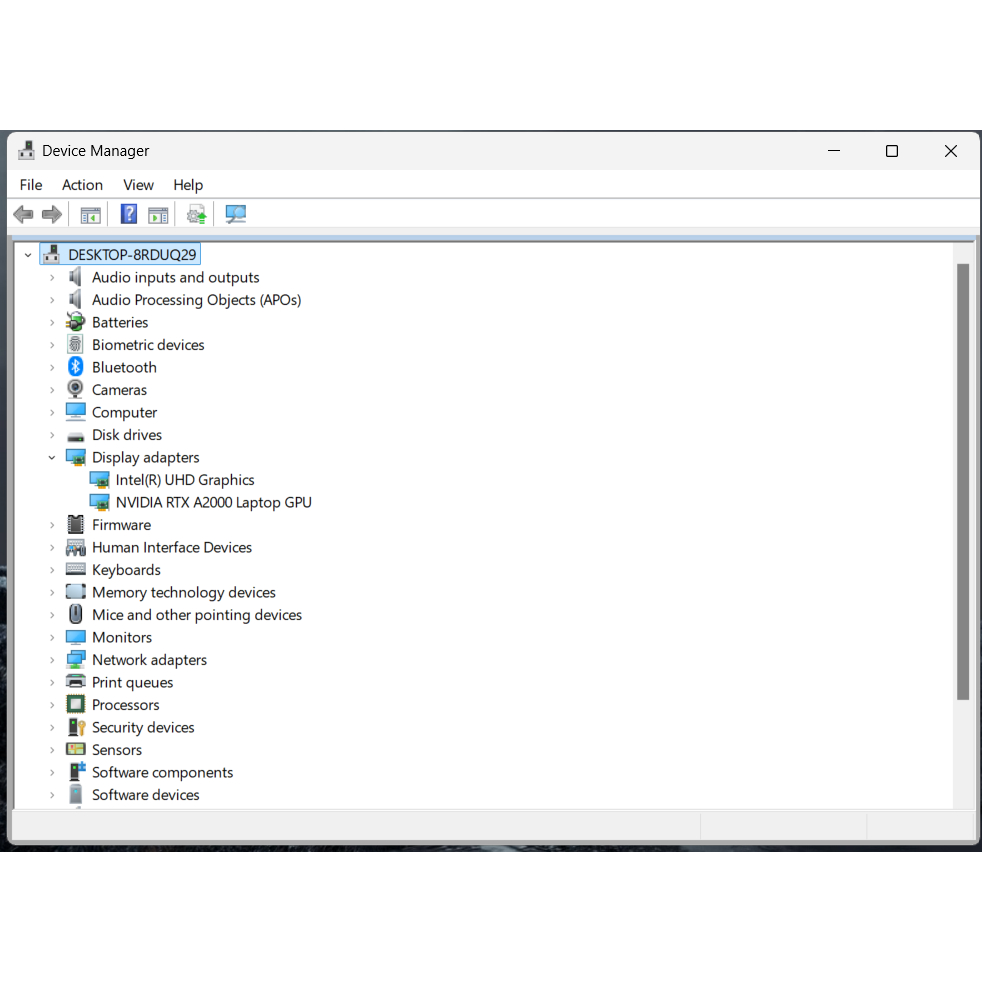The width and height of the screenshot is (982, 982).
Task: Select the Bluetooth category icon
Action: (76, 367)
